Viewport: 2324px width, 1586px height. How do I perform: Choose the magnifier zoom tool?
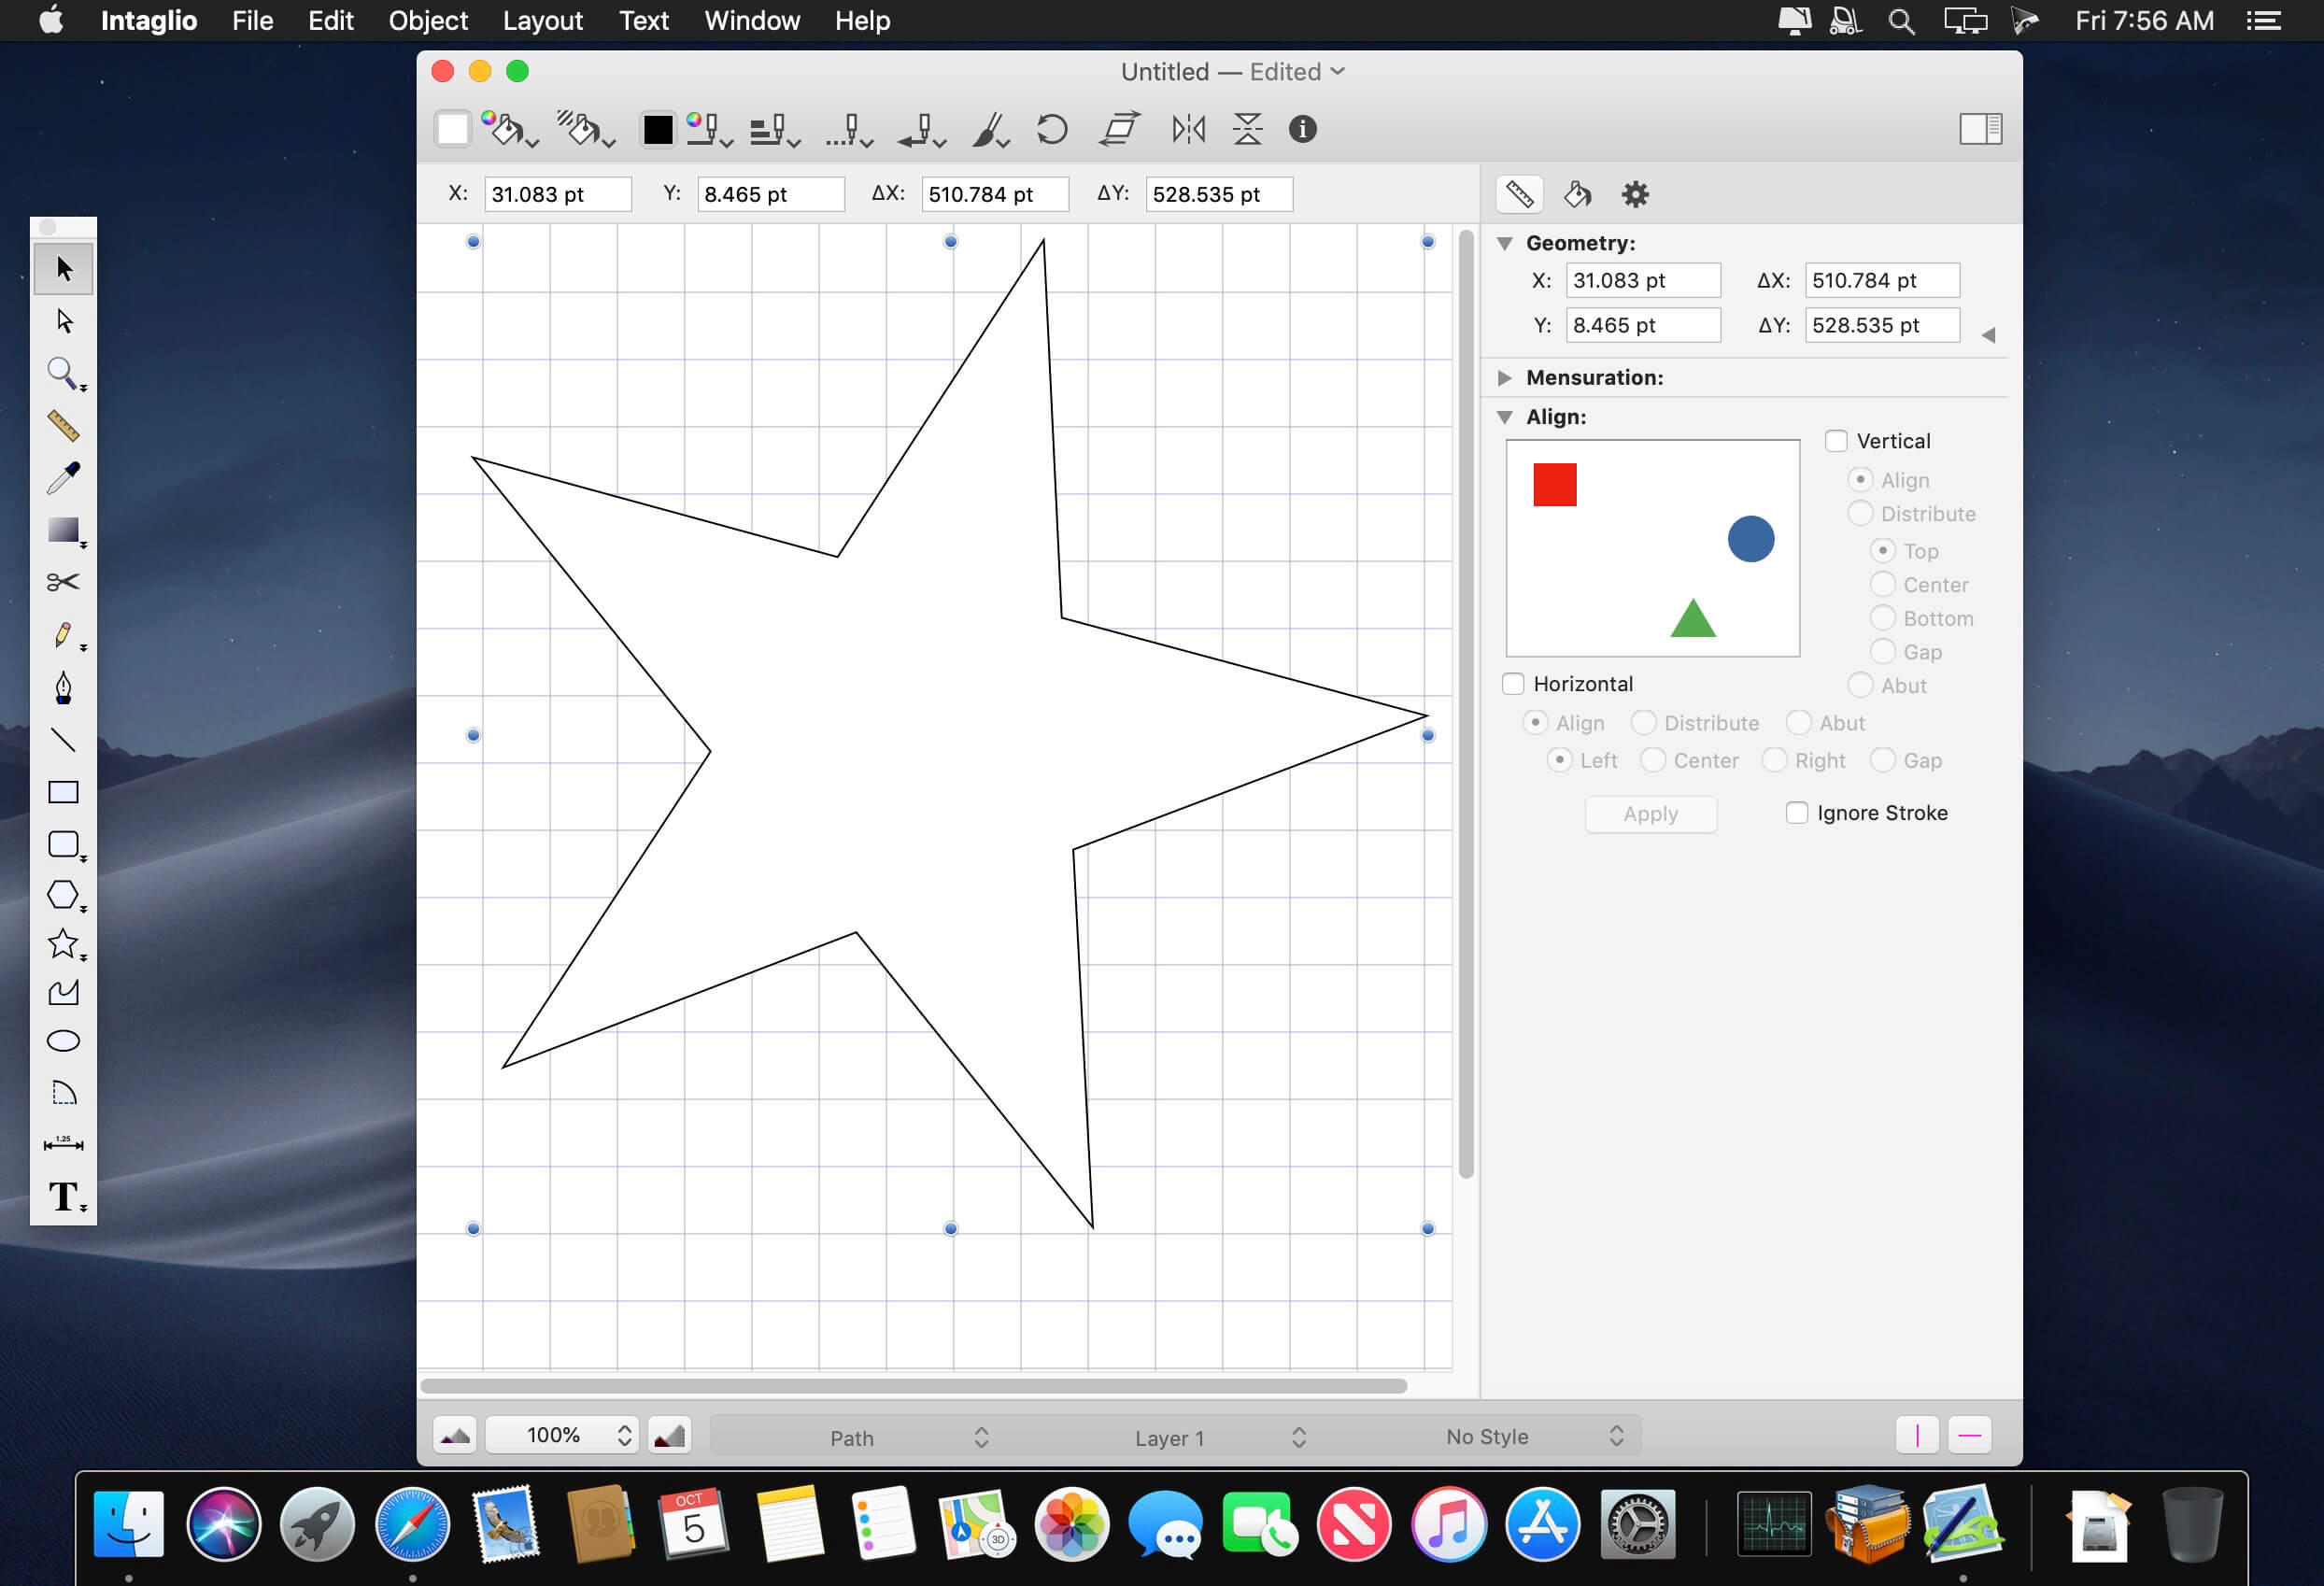(64, 374)
